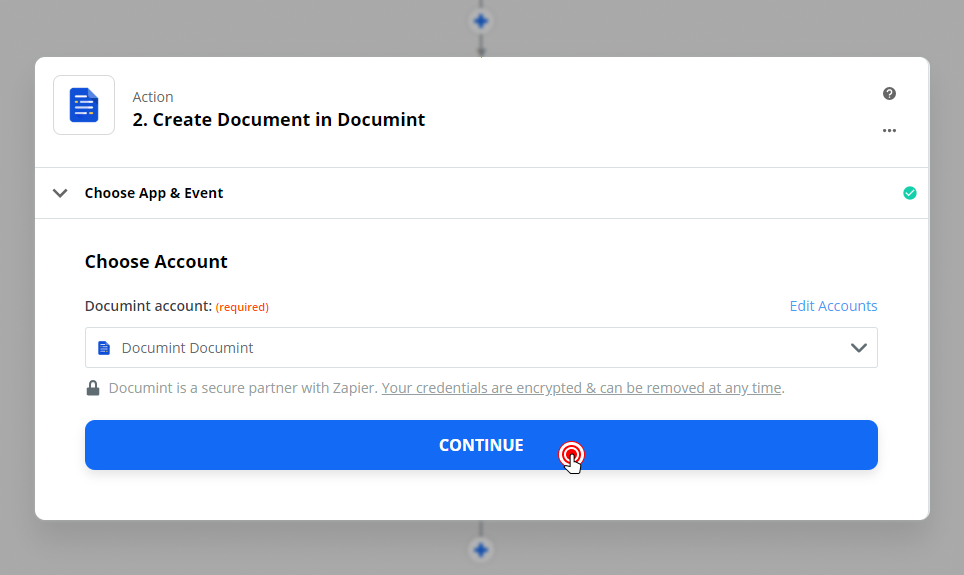
Task: Click the Documint account required label
Action: point(176,306)
